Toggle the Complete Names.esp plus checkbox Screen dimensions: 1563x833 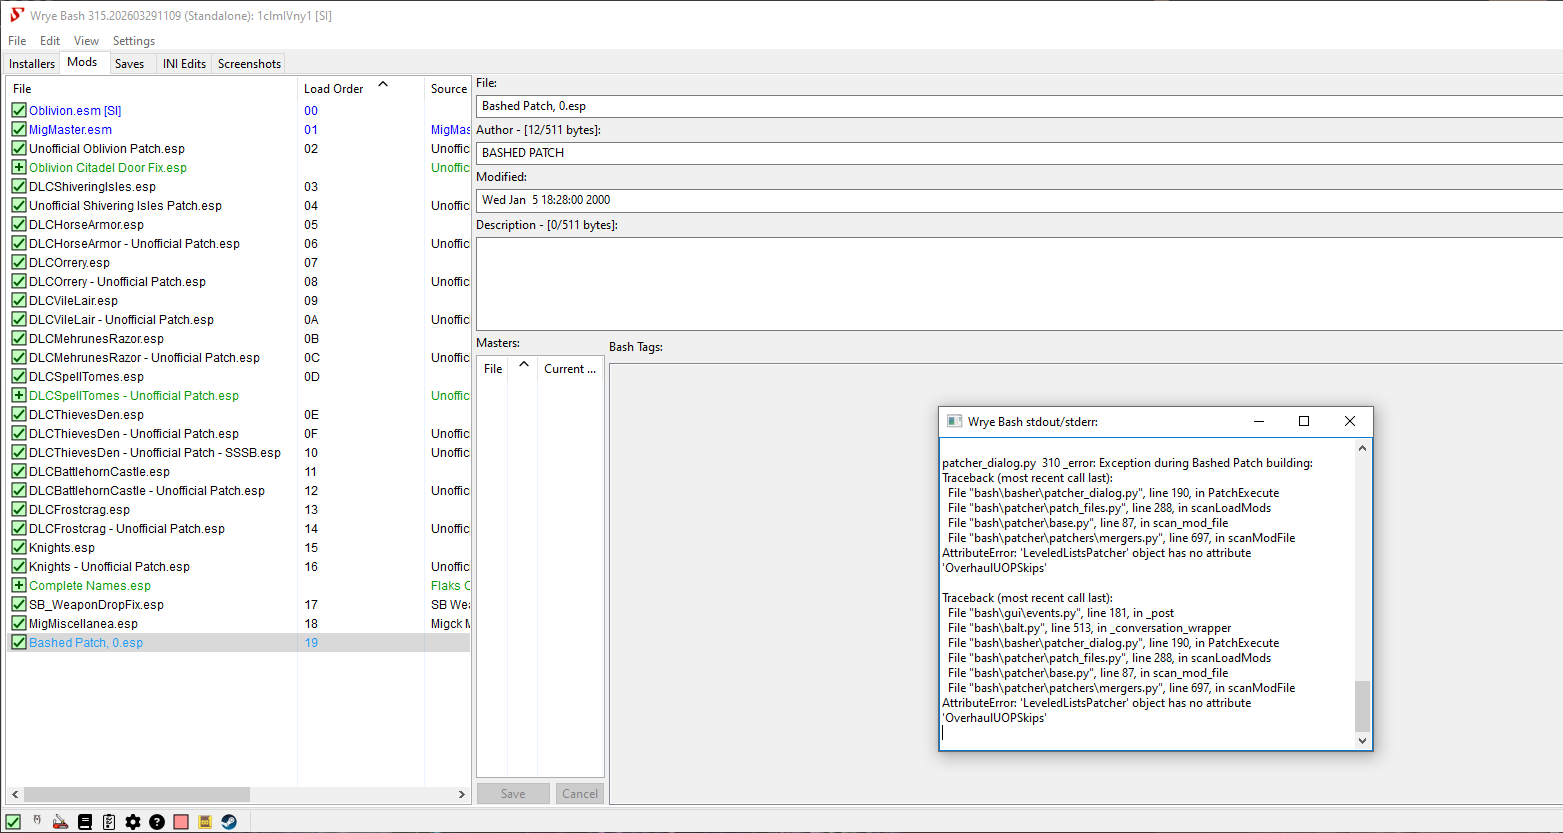(19, 585)
